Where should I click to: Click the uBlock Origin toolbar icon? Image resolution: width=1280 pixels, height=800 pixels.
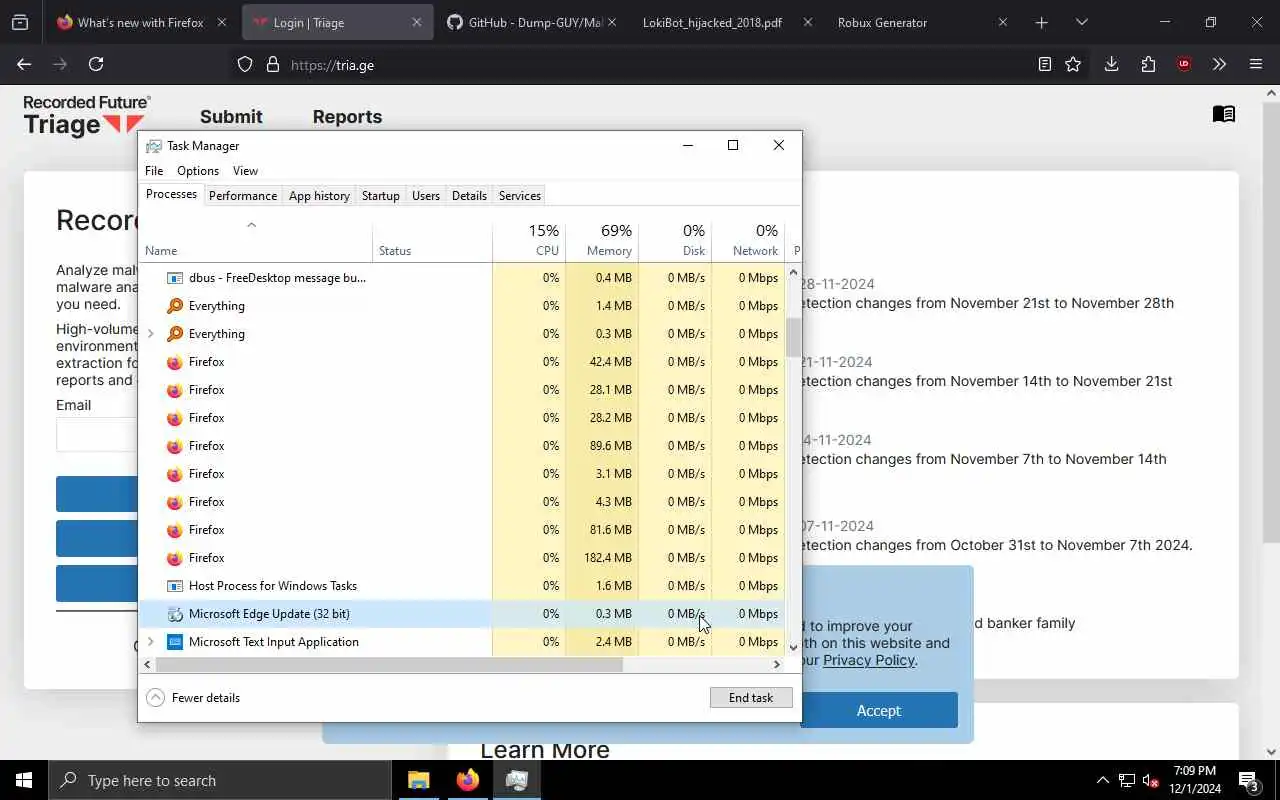point(1184,64)
